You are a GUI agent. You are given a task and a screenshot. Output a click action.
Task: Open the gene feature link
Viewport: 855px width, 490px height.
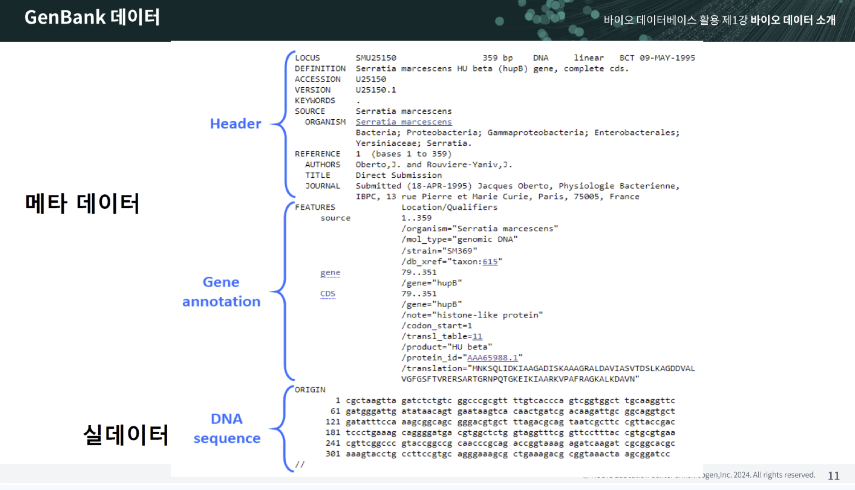coord(330,272)
